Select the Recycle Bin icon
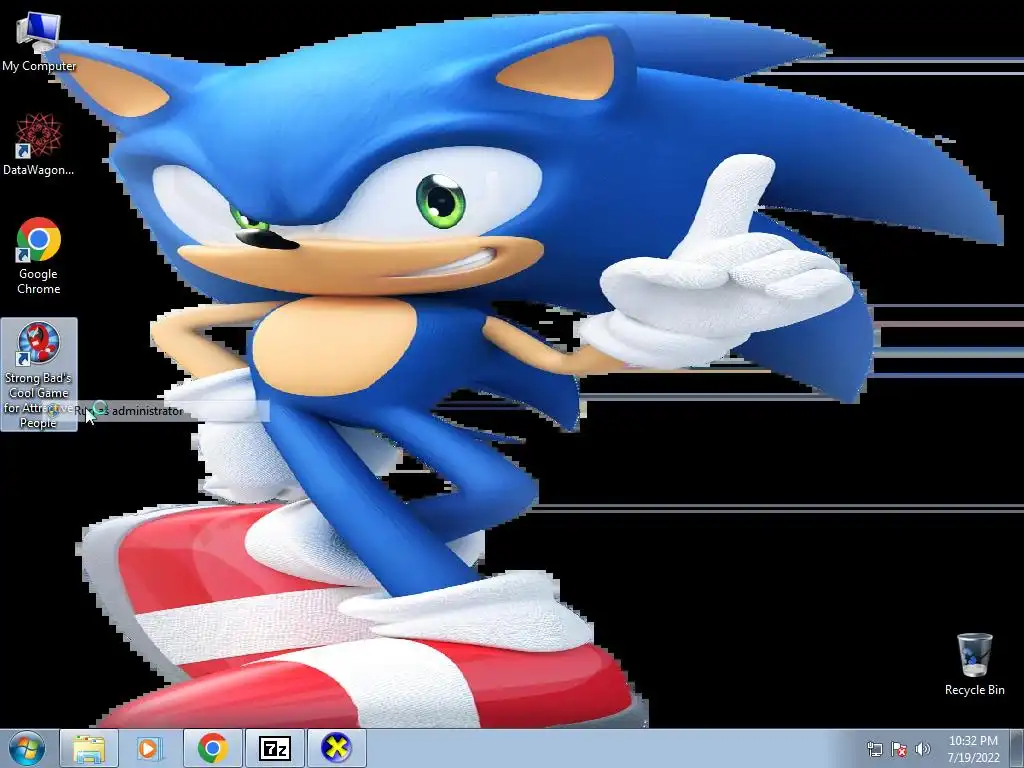Screen dimensions: 1024x768 [x=974, y=664]
